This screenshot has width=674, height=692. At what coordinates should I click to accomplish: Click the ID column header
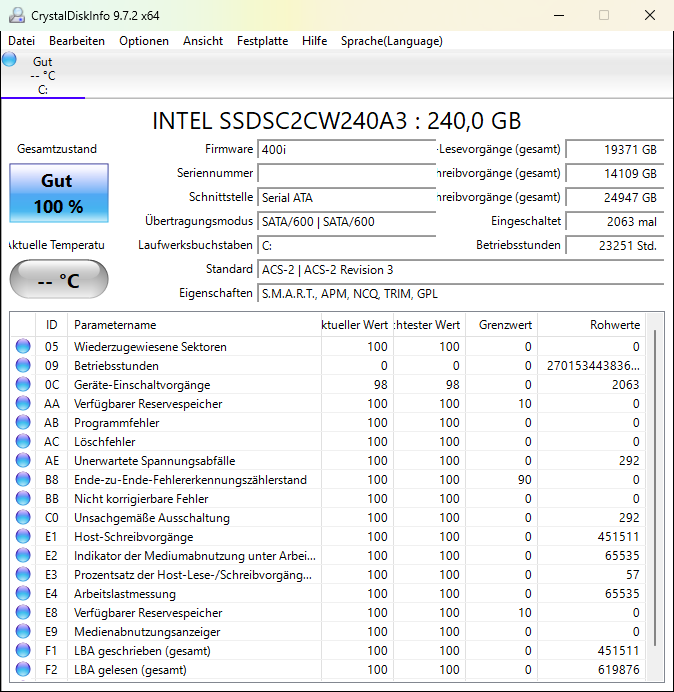[x=51, y=325]
